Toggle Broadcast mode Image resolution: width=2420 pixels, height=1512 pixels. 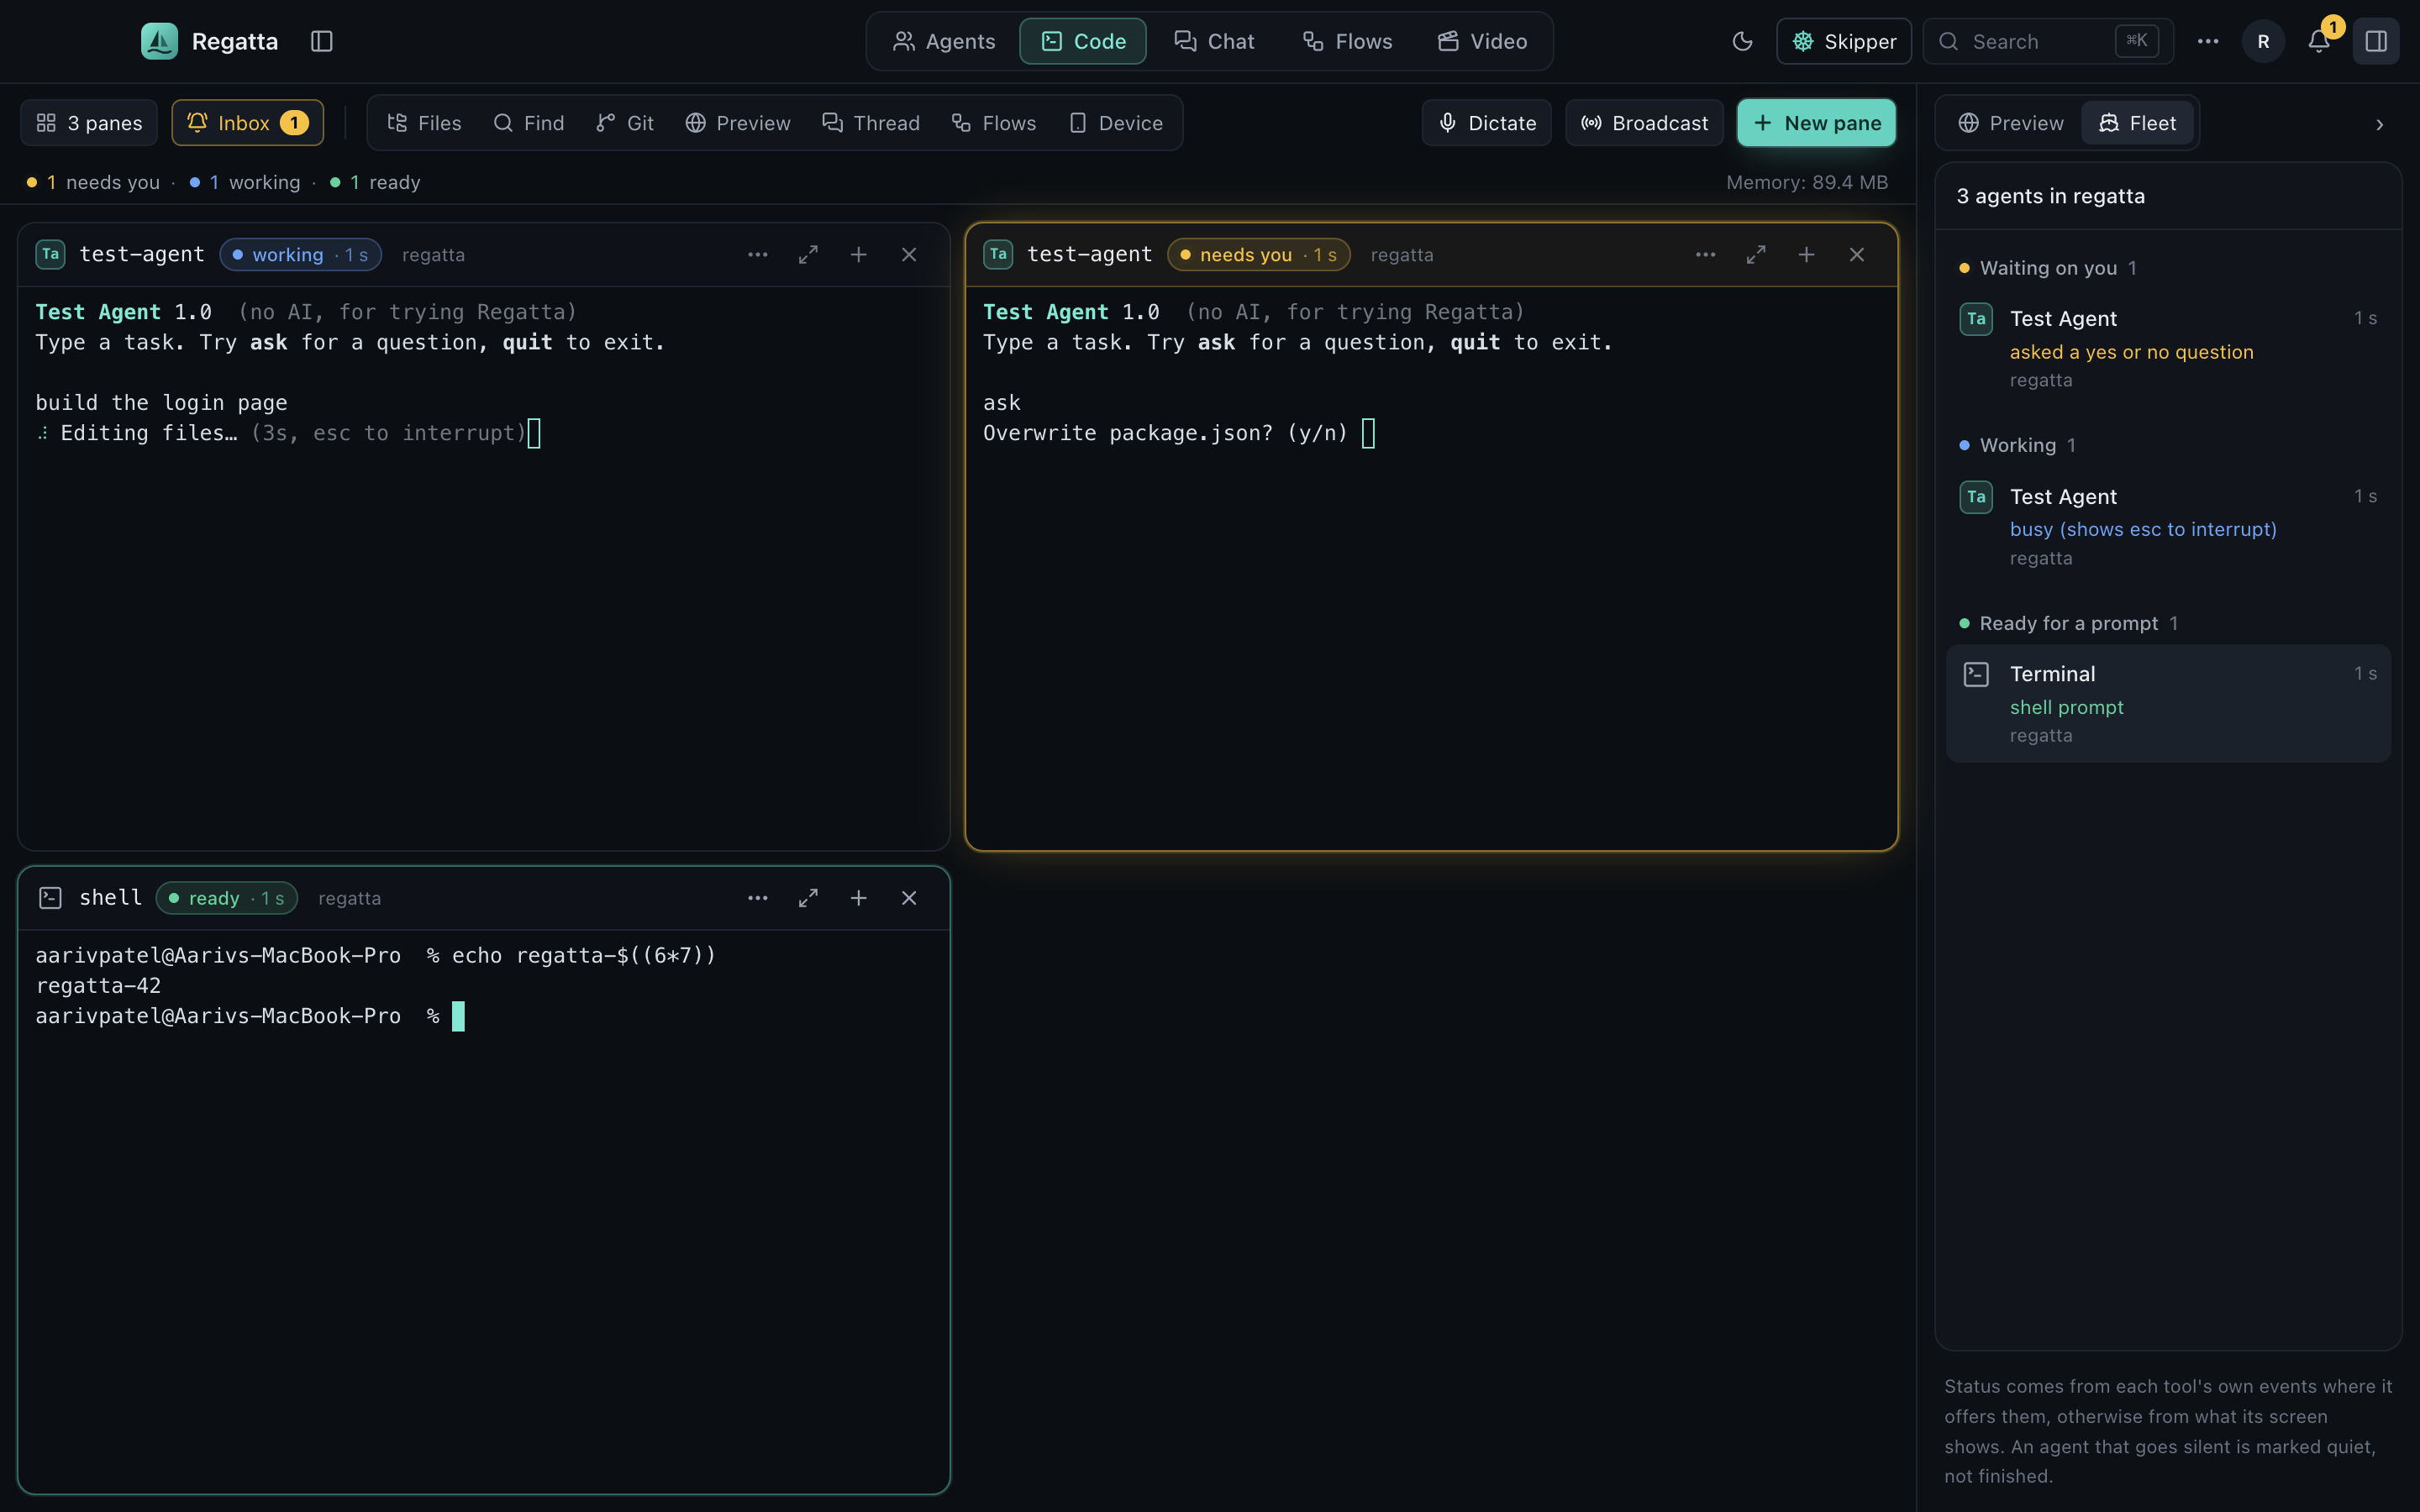tap(1644, 123)
